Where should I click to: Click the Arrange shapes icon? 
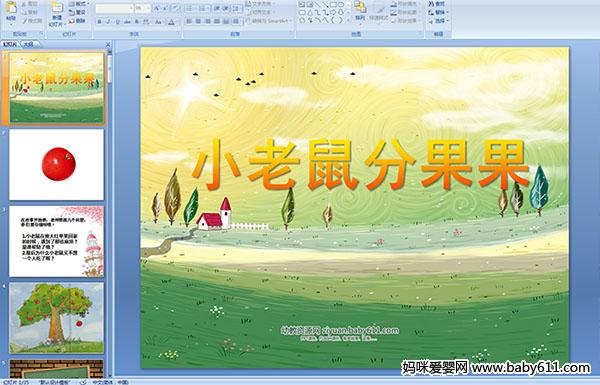[x=360, y=11]
